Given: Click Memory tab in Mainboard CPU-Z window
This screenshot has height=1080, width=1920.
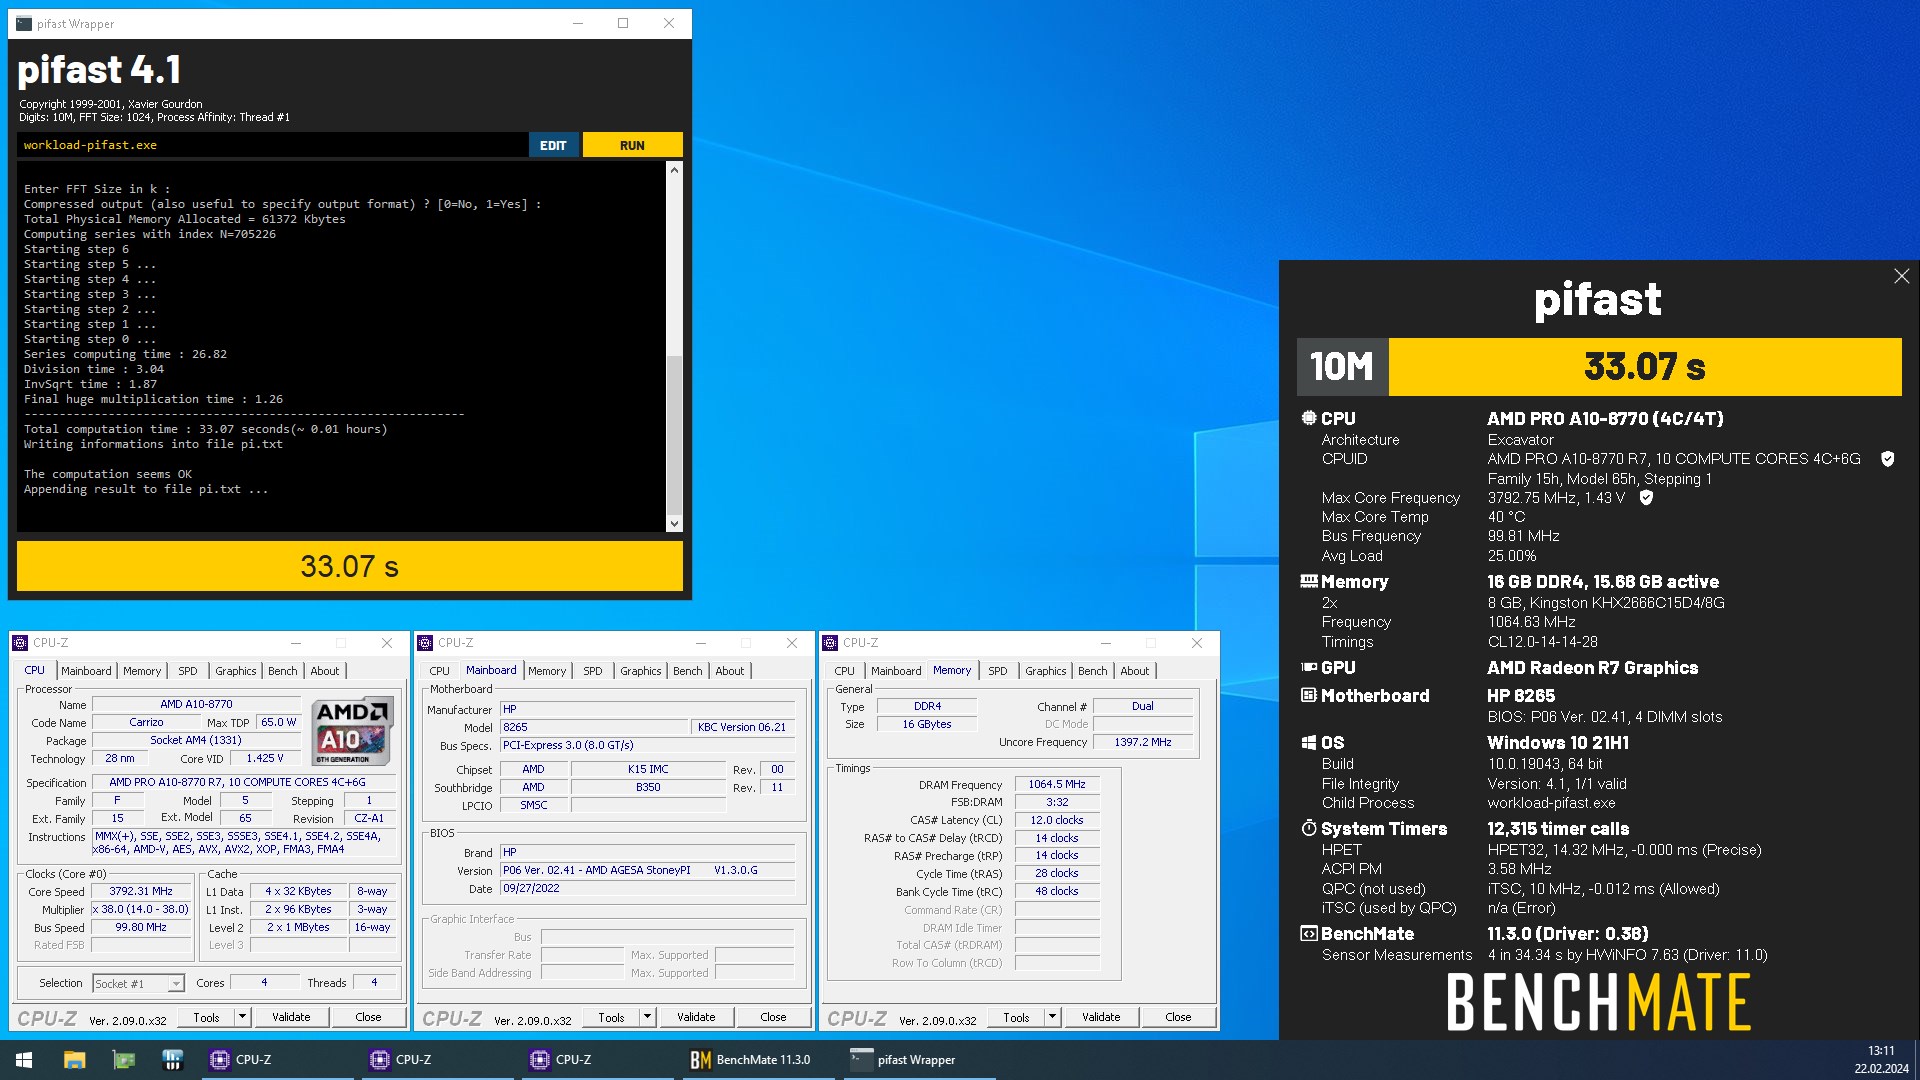Looking at the screenshot, I should click(547, 671).
